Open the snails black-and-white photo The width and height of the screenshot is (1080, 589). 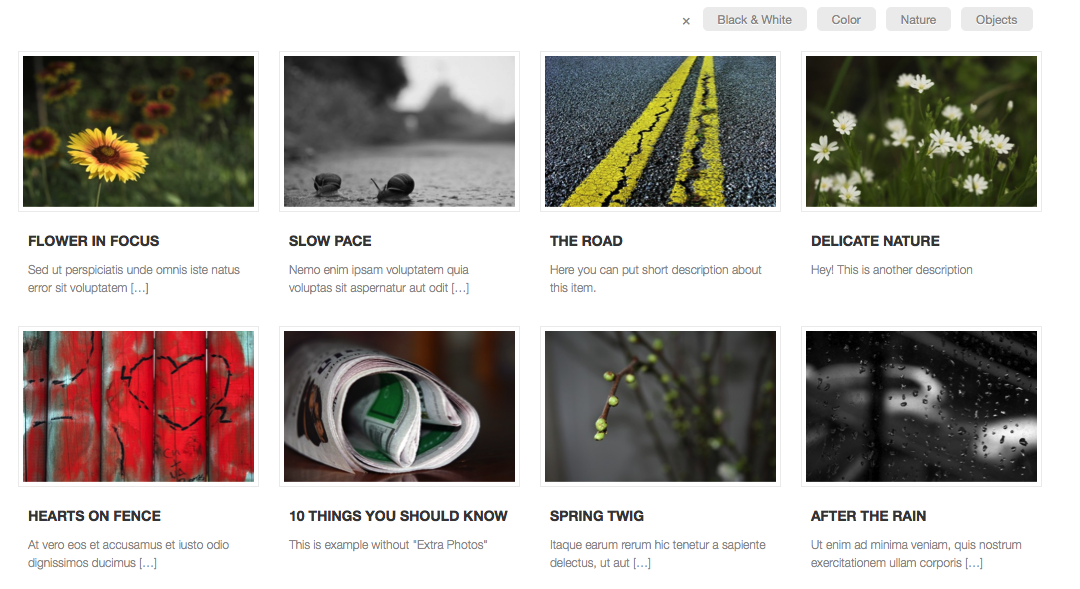tap(399, 132)
